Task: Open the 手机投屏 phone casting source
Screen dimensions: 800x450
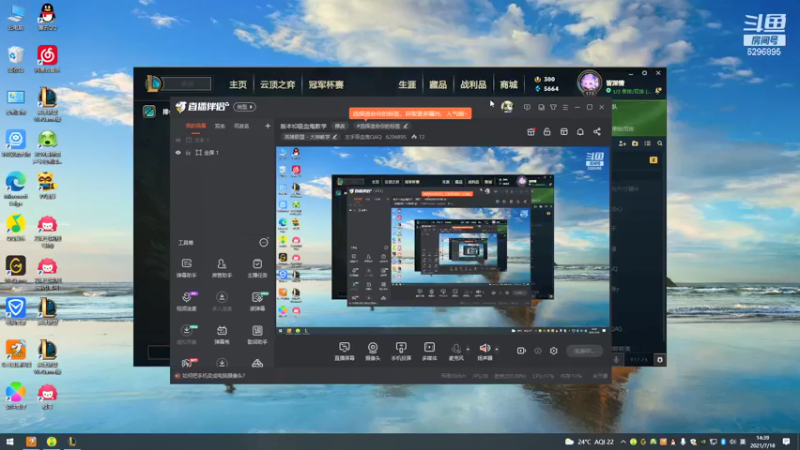Action: pyautogui.click(x=401, y=352)
